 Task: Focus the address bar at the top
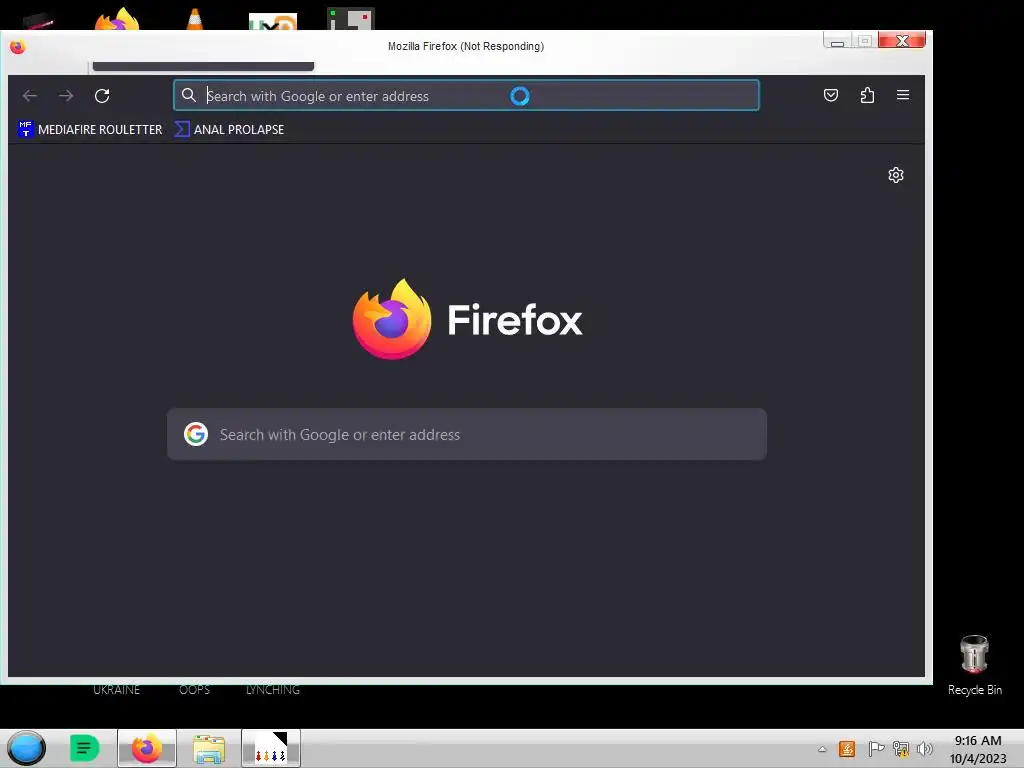(466, 95)
